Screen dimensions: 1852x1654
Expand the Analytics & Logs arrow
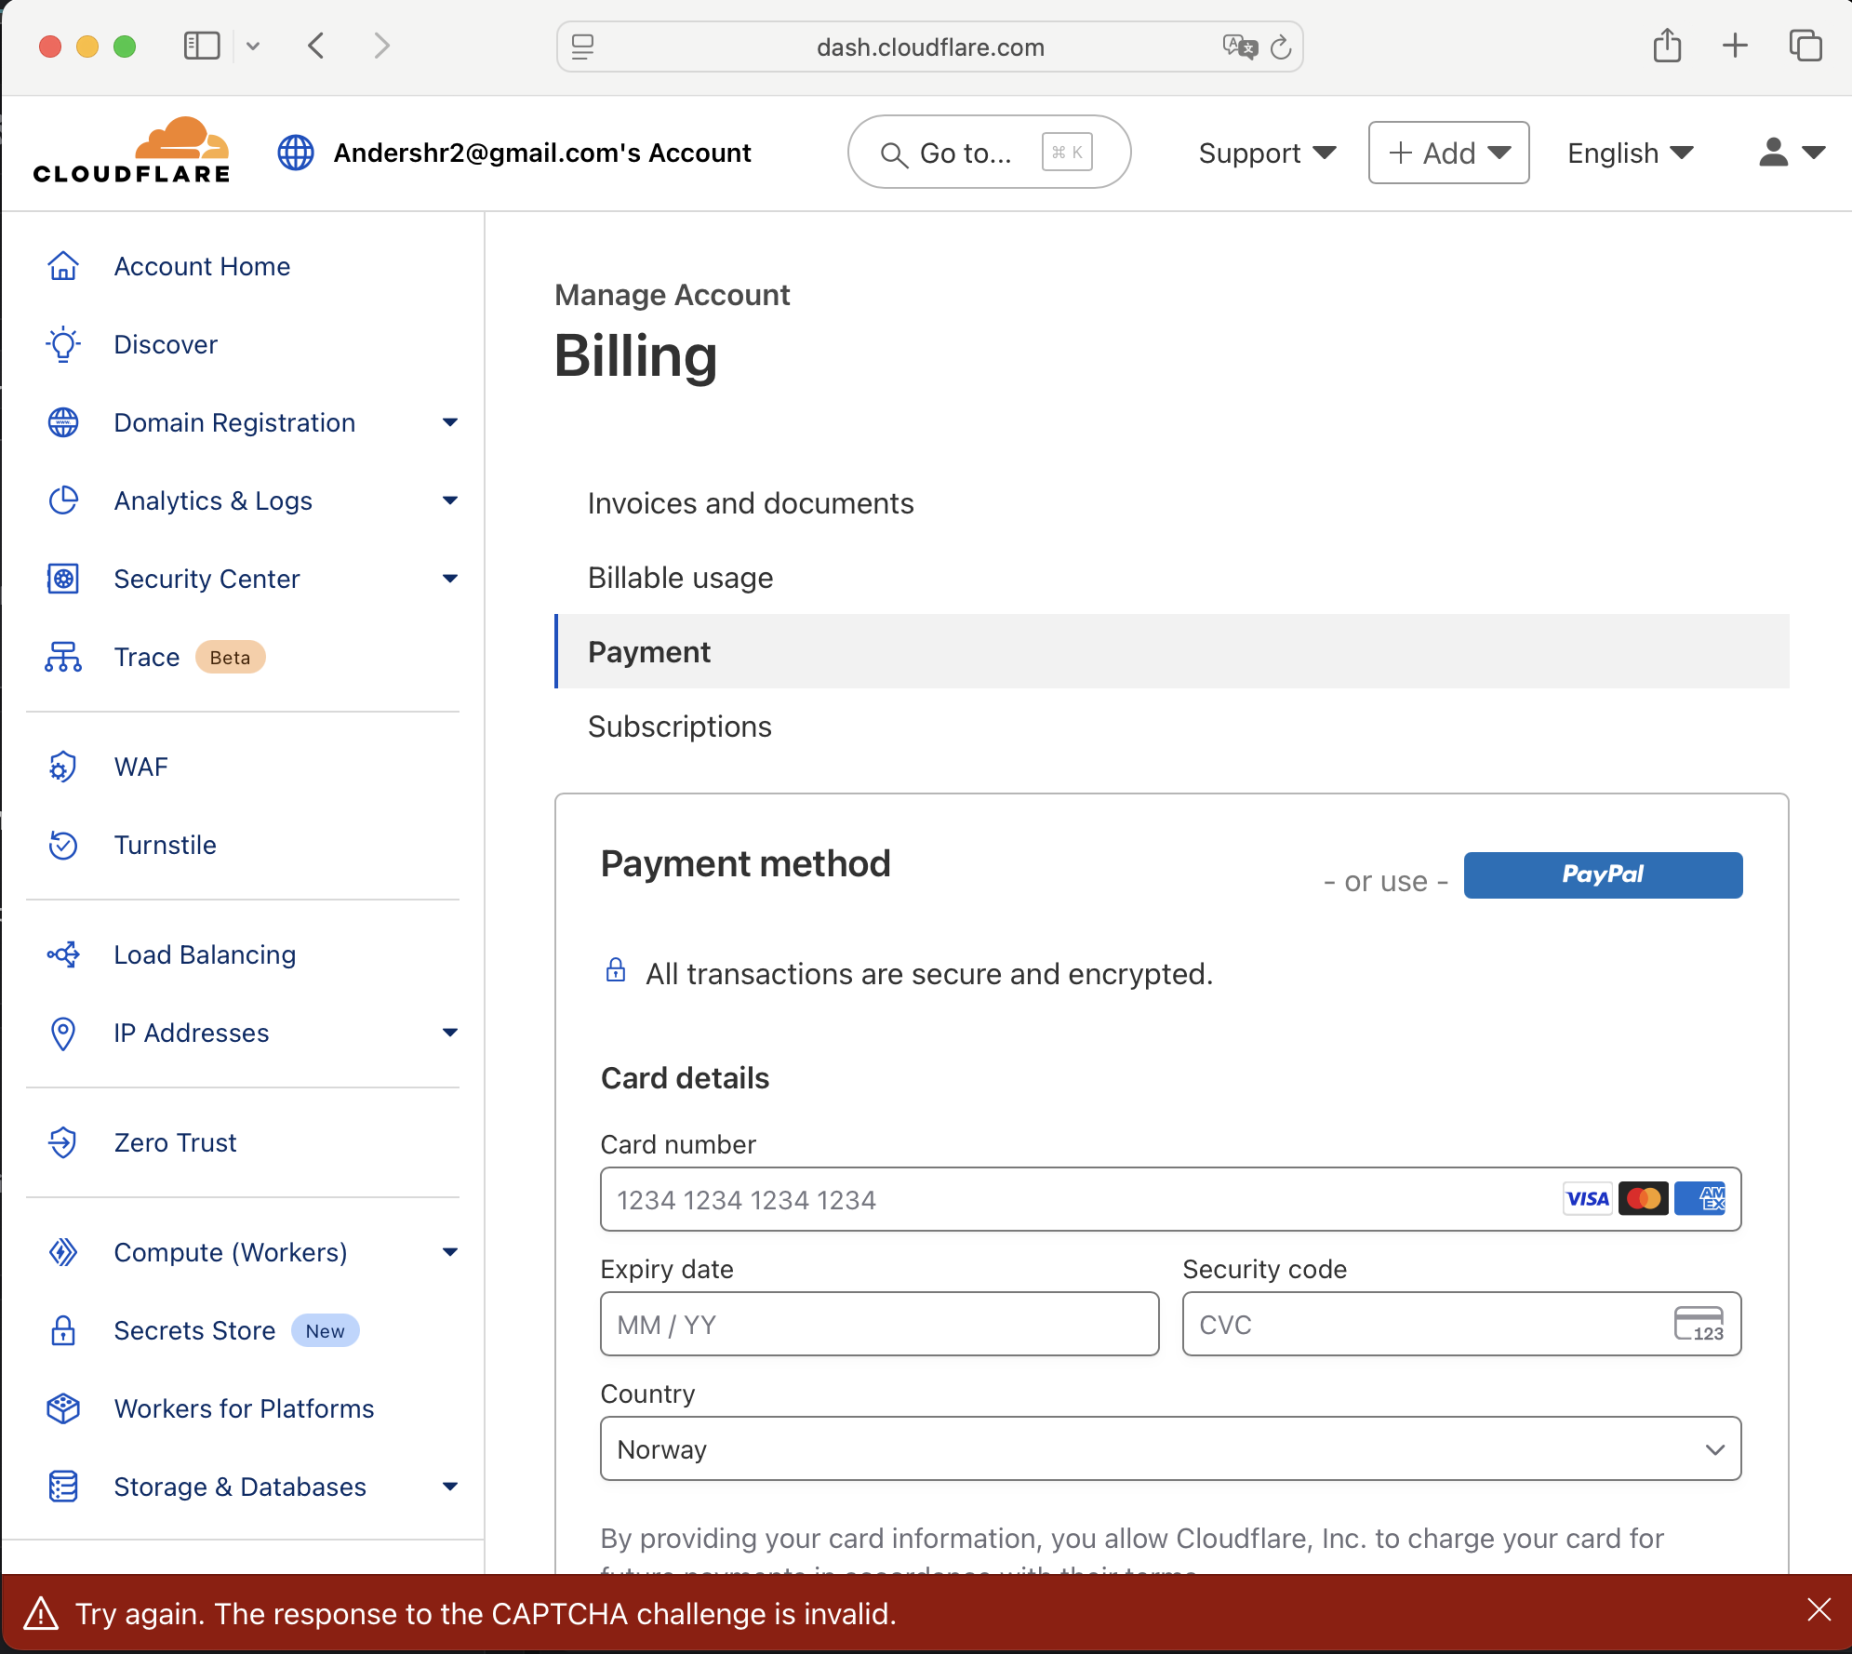coord(450,501)
